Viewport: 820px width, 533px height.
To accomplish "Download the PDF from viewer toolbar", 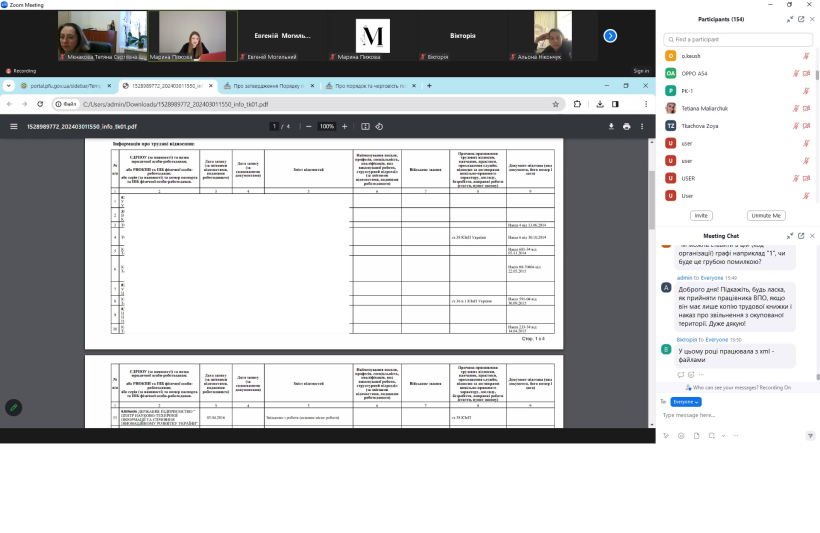I will (x=611, y=127).
